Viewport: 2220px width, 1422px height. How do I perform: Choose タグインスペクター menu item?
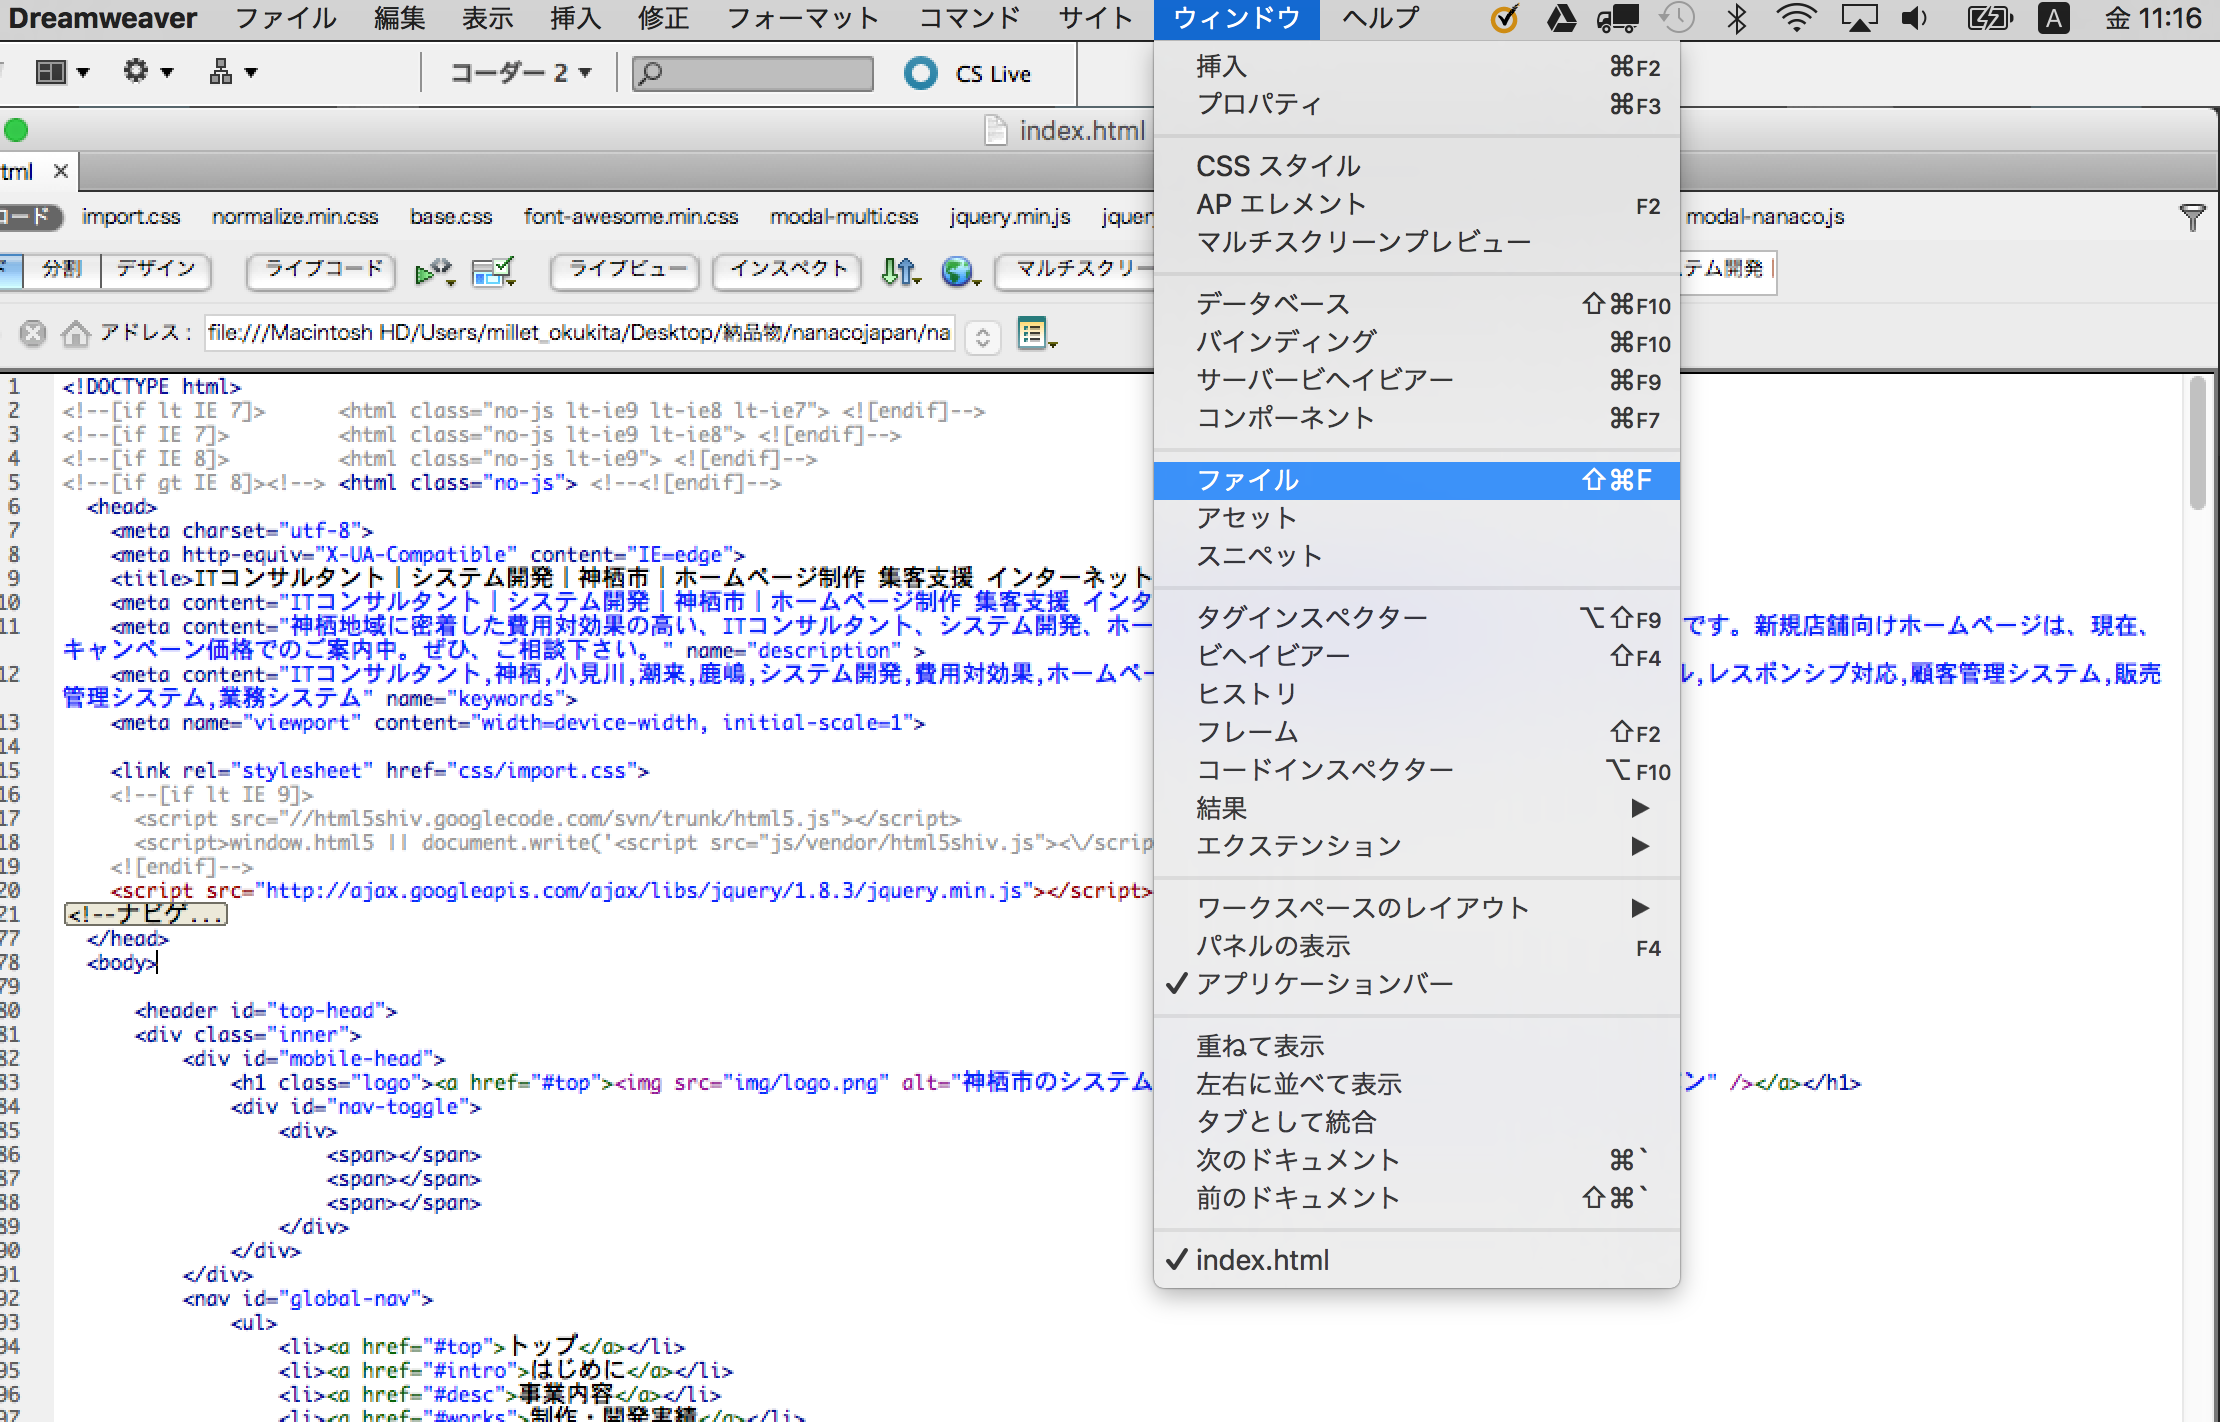[1416, 618]
